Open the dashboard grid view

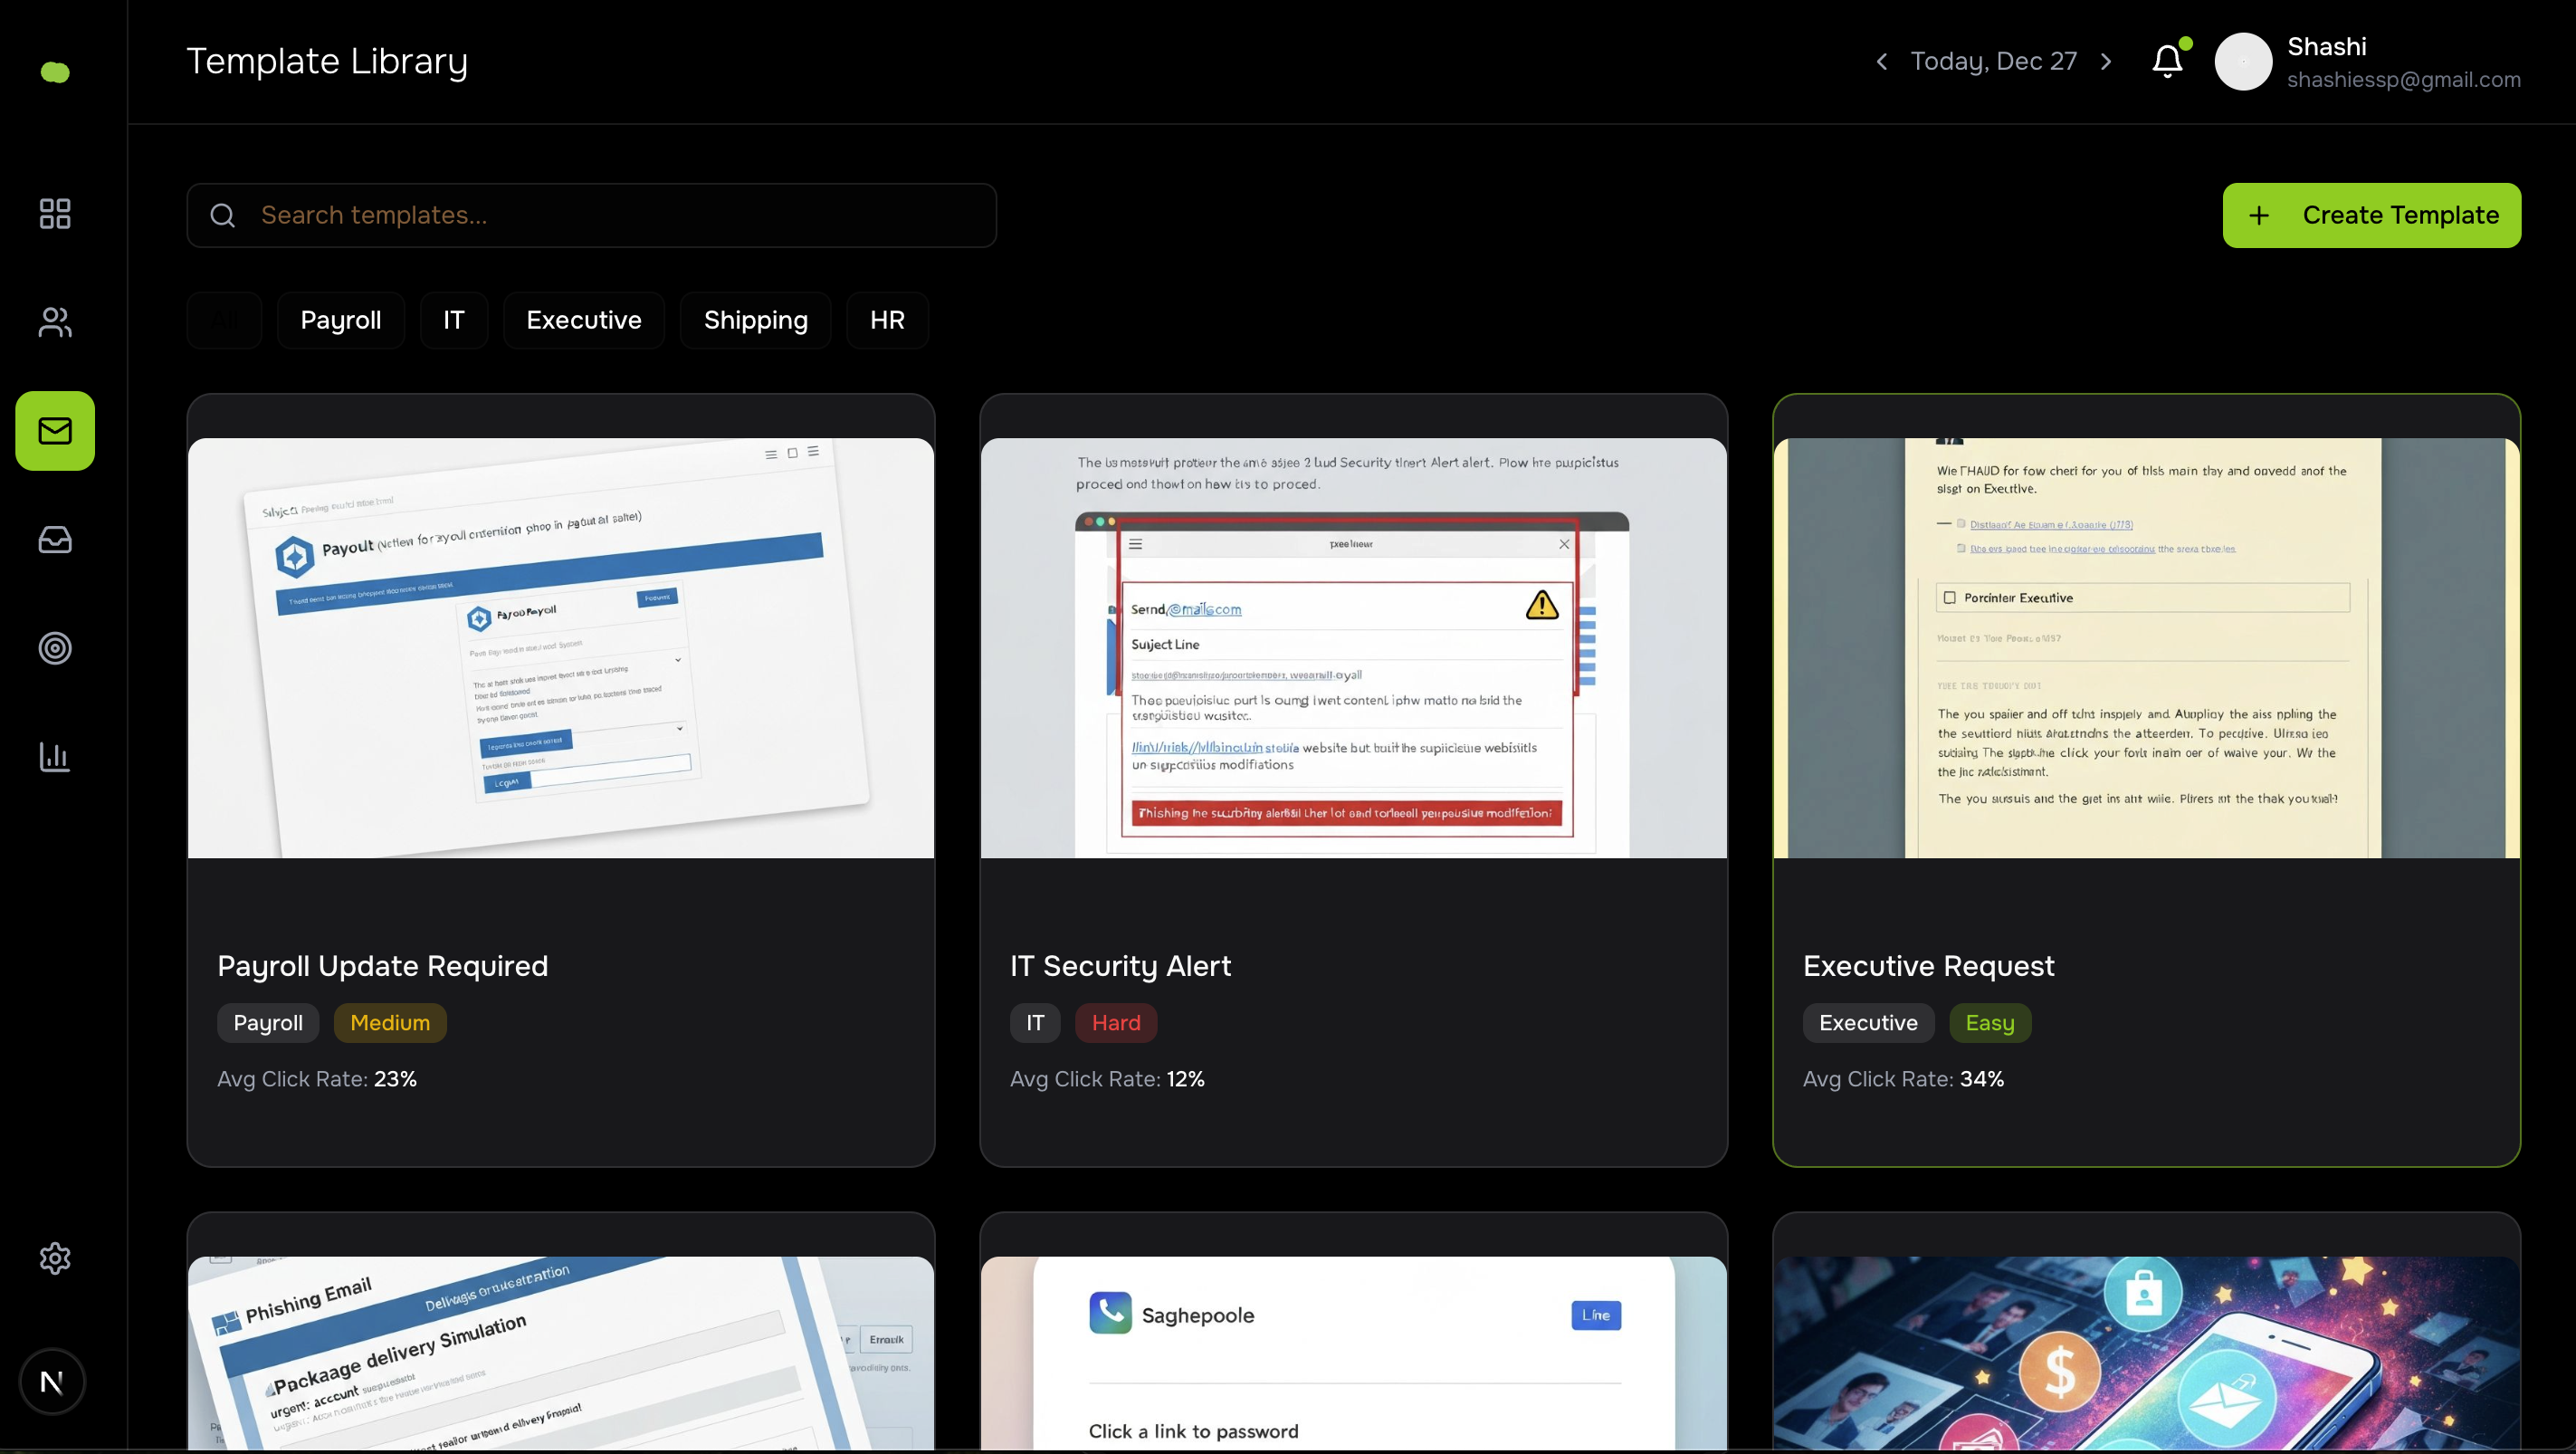(54, 213)
